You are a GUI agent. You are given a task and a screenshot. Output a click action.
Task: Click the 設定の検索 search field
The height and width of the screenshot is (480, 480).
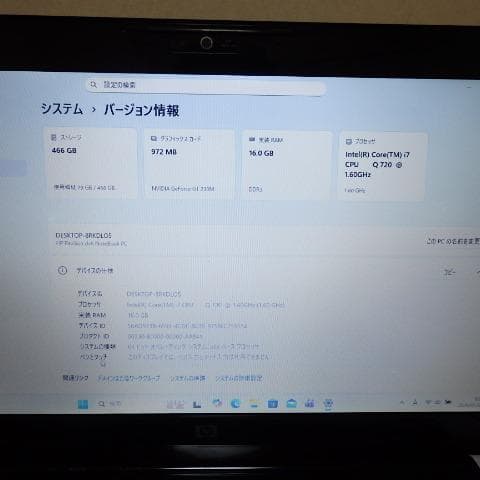(x=206, y=86)
